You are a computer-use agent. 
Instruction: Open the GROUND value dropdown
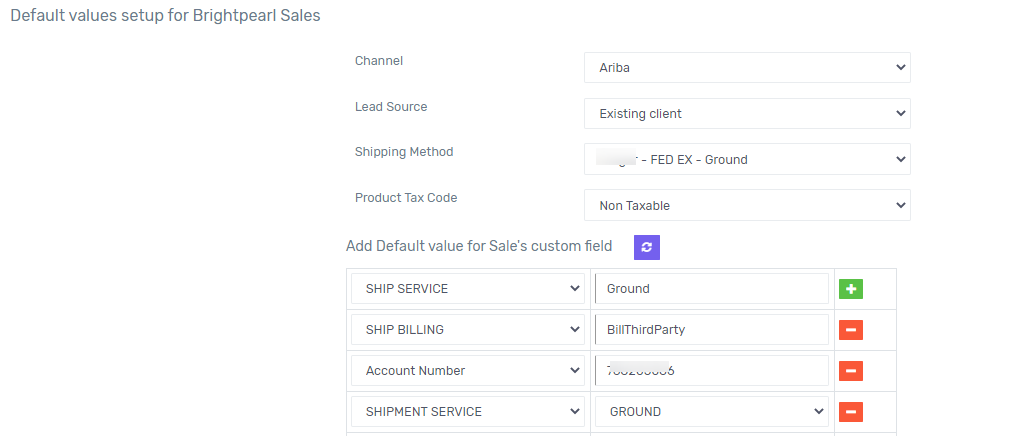point(712,412)
